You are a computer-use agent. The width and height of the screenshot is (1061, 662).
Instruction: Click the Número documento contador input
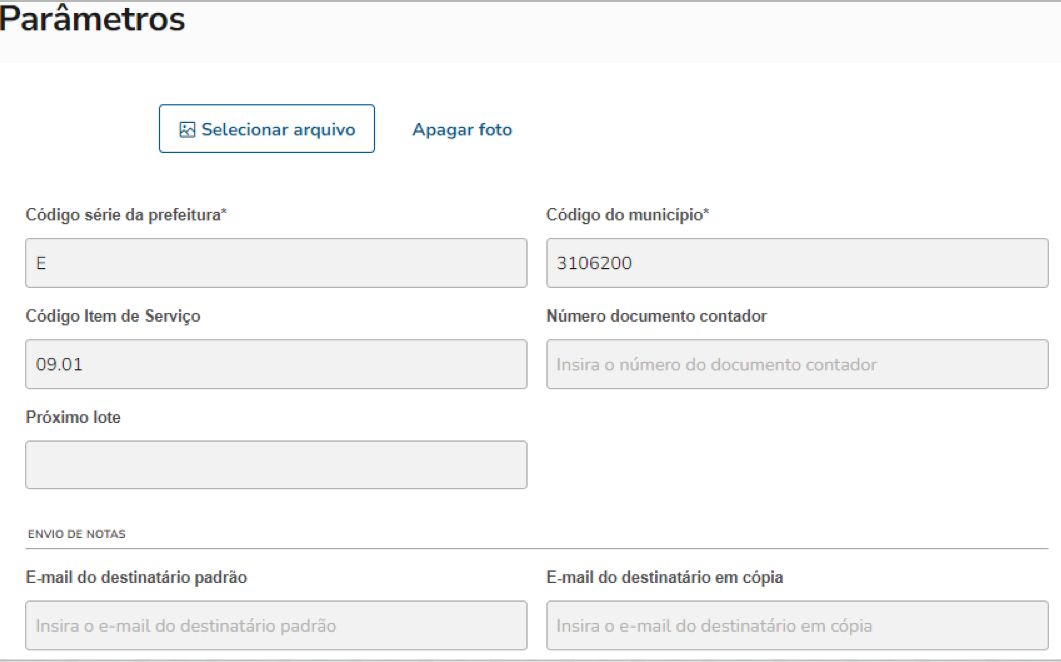click(797, 364)
